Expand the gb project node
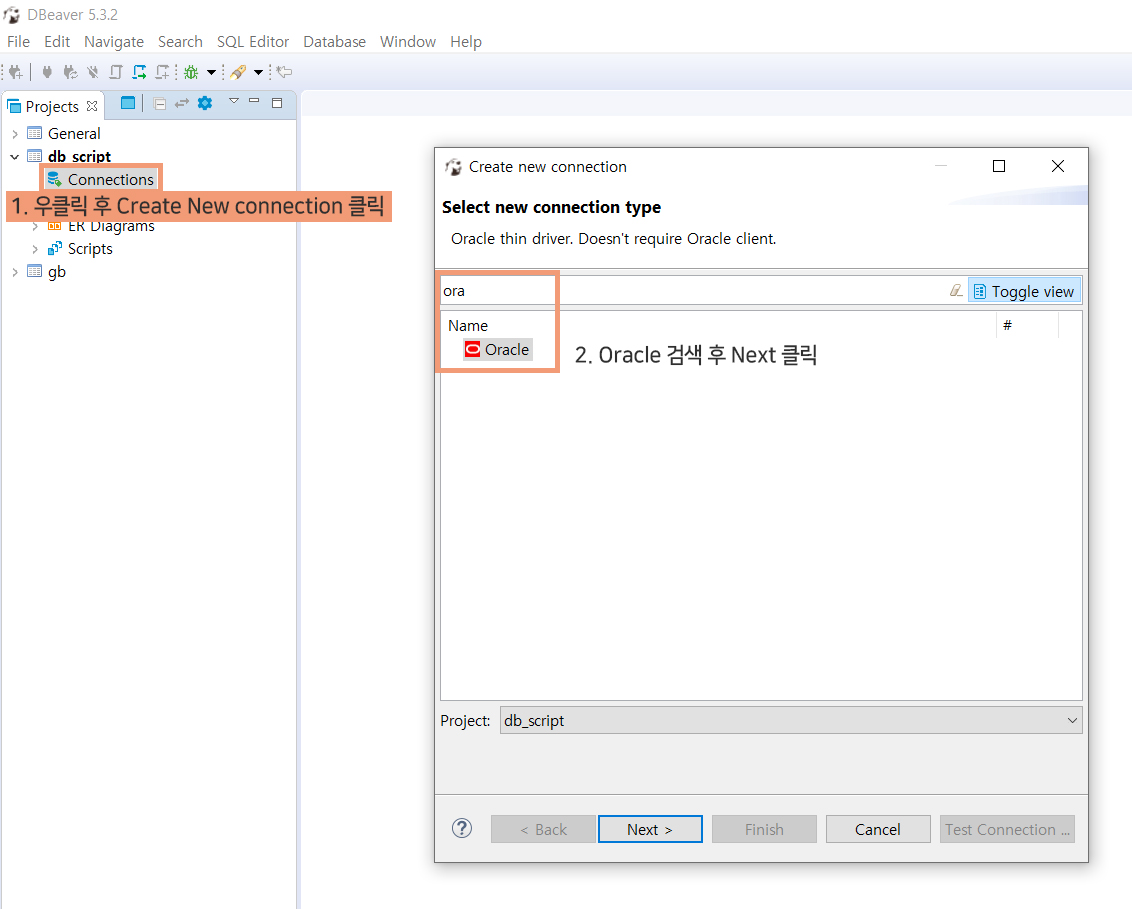 point(14,272)
